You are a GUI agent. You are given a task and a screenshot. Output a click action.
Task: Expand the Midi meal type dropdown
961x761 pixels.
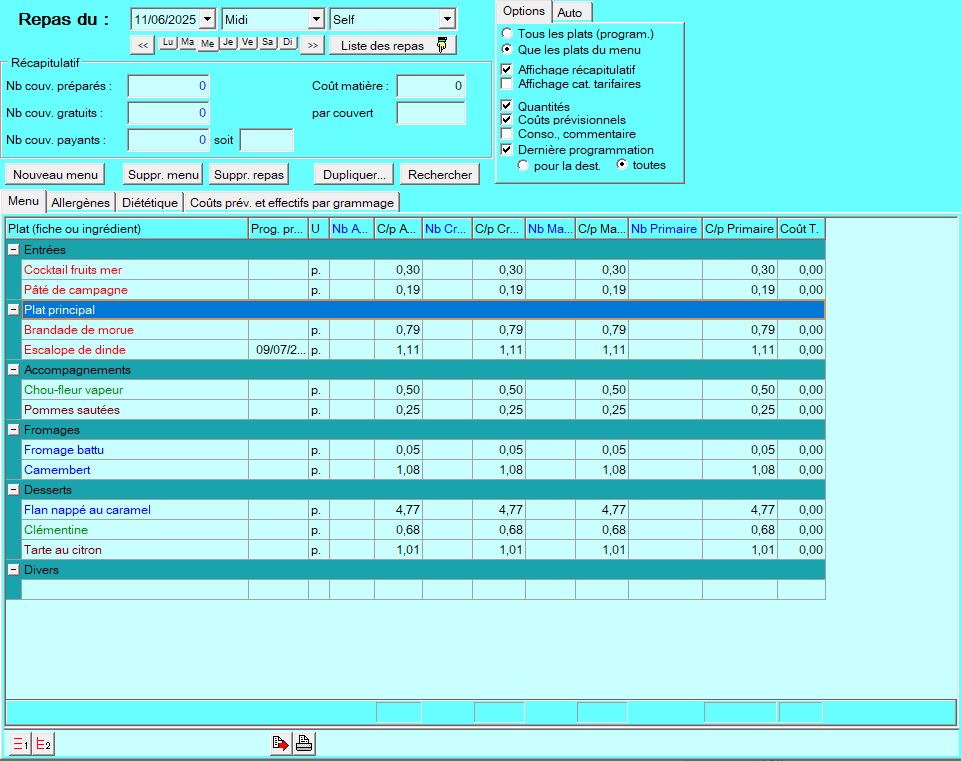tap(316, 19)
